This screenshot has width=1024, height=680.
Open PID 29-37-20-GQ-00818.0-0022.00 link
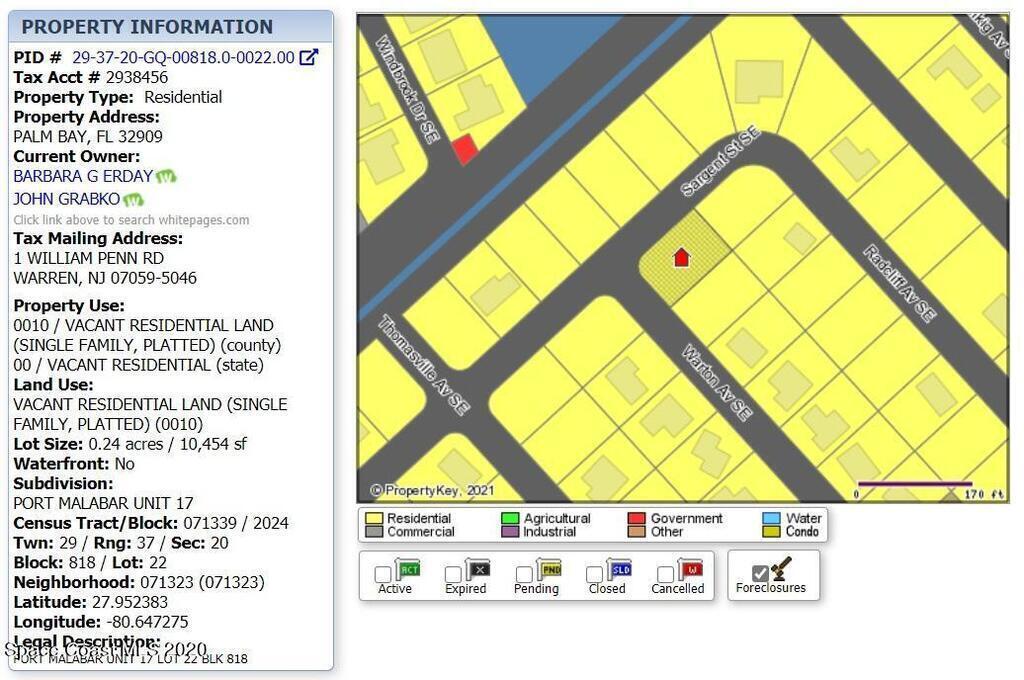tap(183, 58)
